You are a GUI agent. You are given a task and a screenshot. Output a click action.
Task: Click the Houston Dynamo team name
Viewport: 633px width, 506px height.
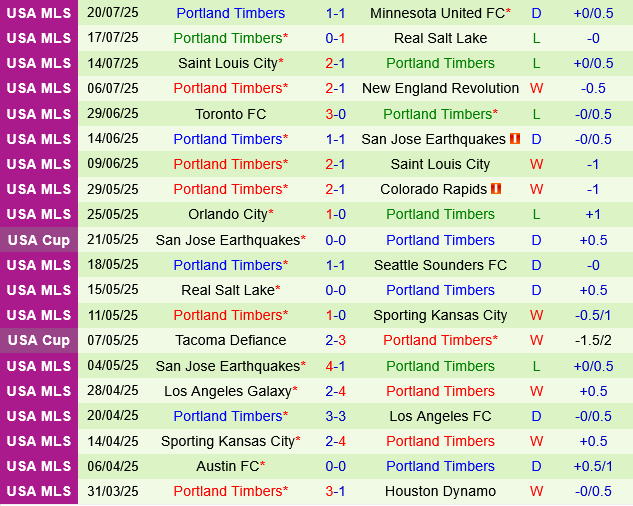point(440,491)
